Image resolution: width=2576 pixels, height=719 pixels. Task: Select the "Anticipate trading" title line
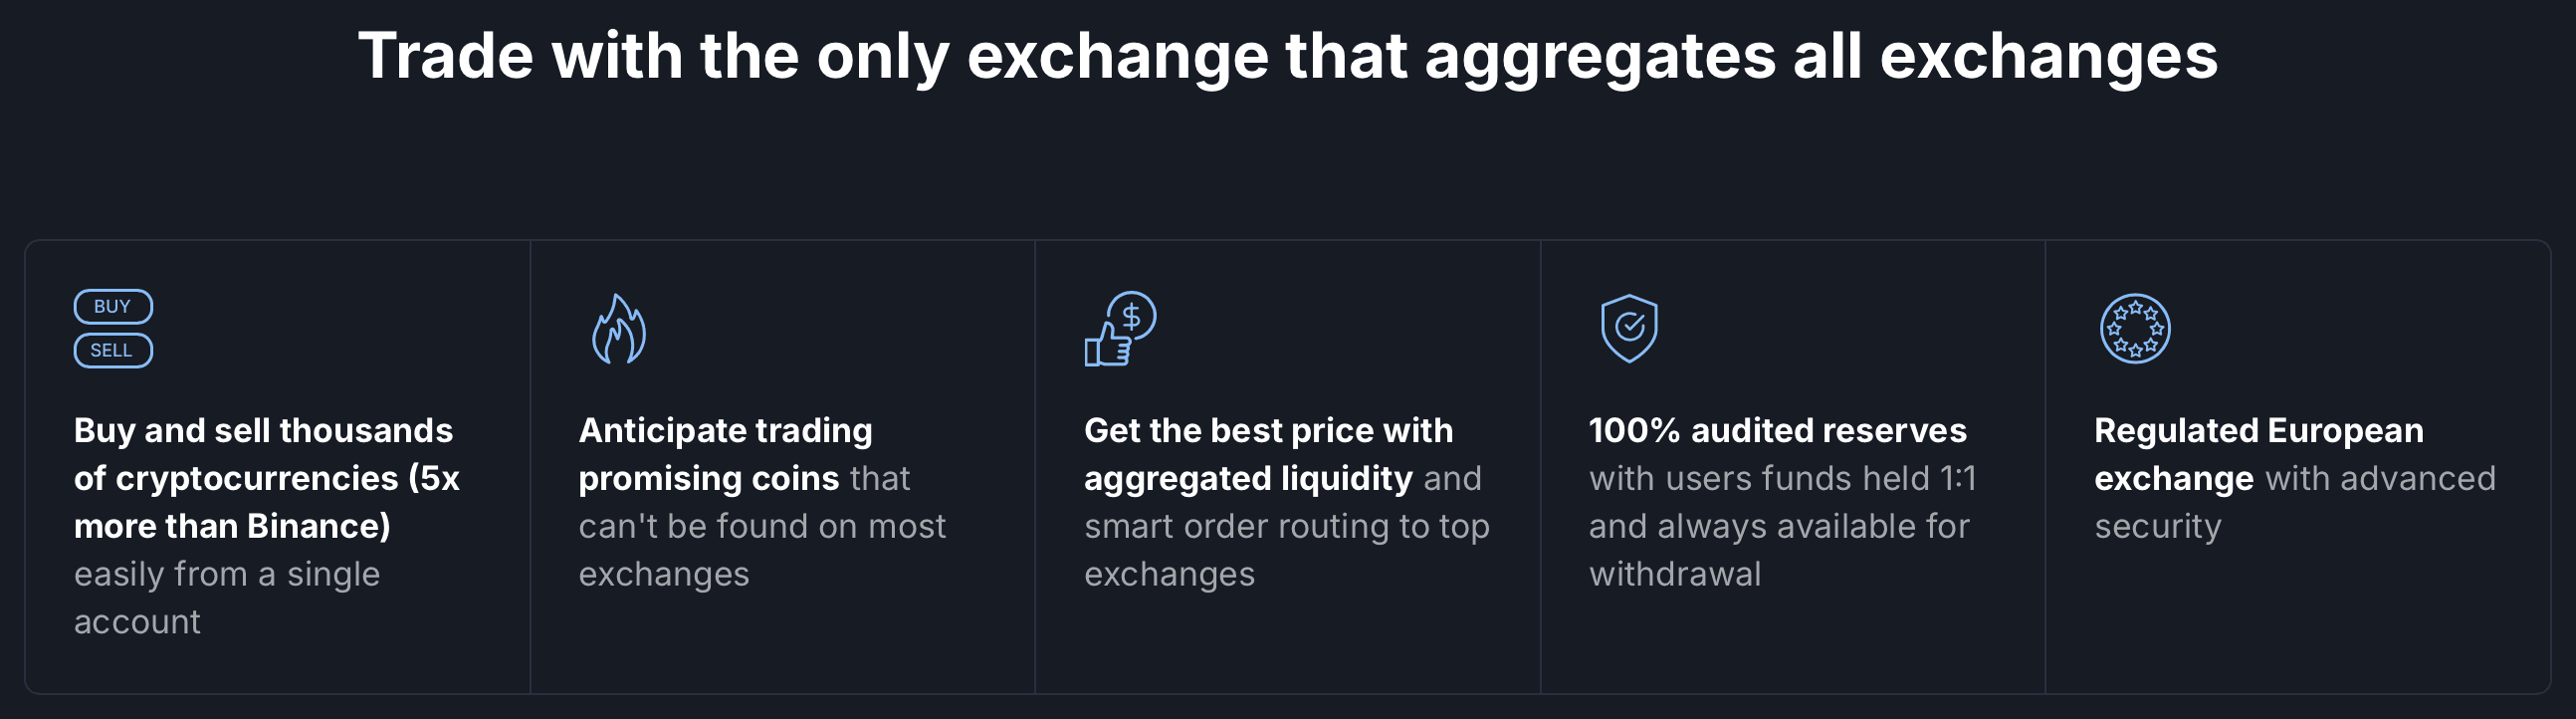(725, 431)
